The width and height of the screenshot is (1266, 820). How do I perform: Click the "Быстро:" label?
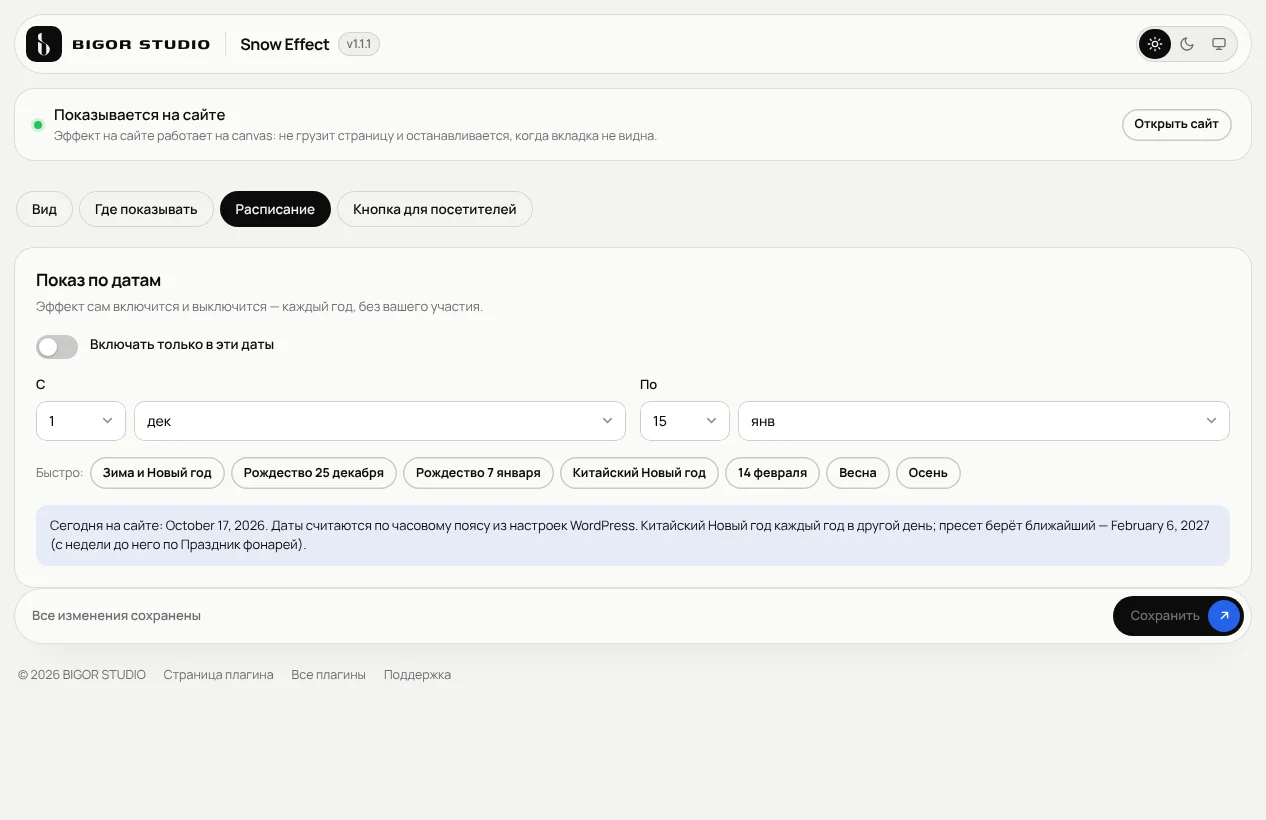[60, 473]
